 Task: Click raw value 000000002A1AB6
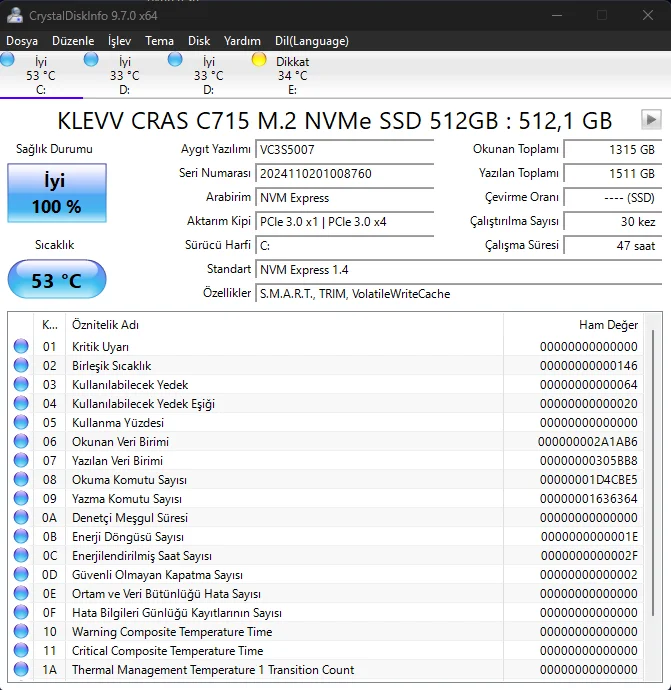pos(587,442)
